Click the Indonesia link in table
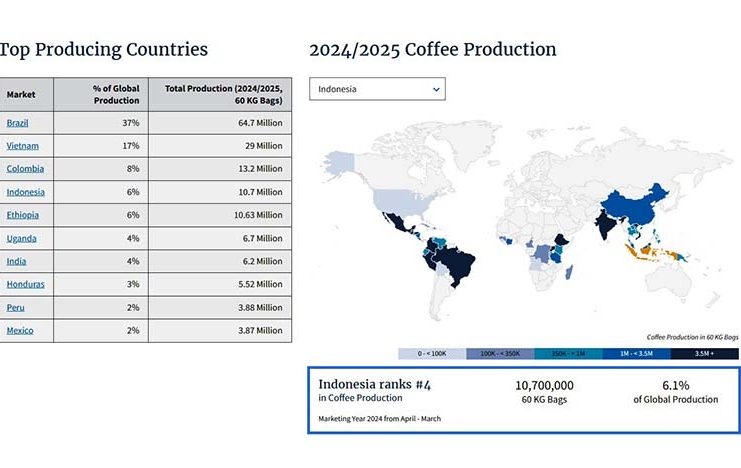741x468 pixels. pyautogui.click(x=25, y=192)
